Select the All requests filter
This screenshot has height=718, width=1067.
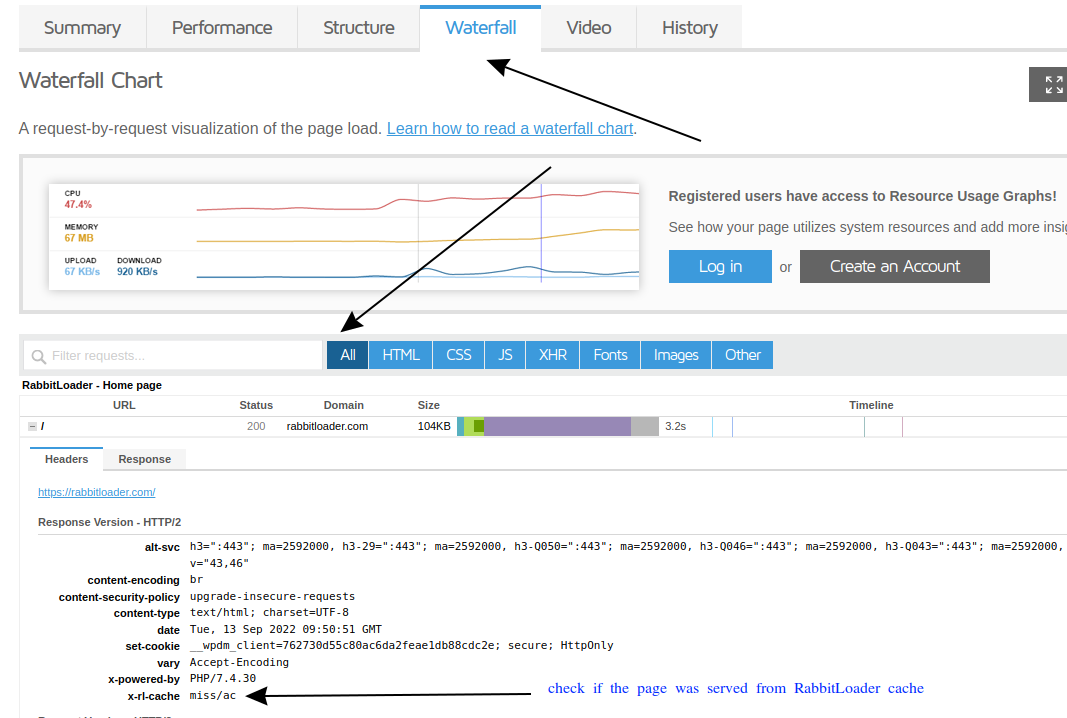(347, 355)
